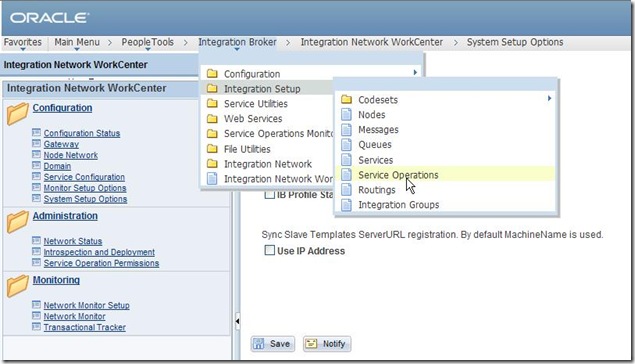Expand the Codesets submenu arrow
The width and height of the screenshot is (635, 364).
(x=550, y=98)
